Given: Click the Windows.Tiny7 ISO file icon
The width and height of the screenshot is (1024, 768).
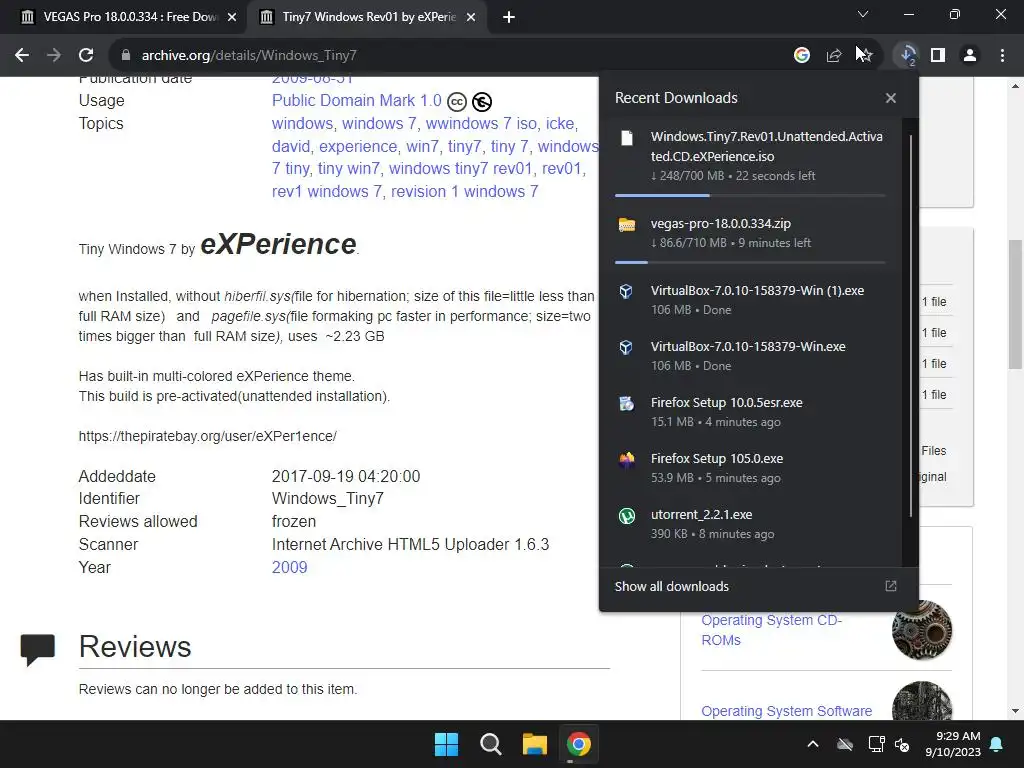Looking at the screenshot, I should (627, 138).
